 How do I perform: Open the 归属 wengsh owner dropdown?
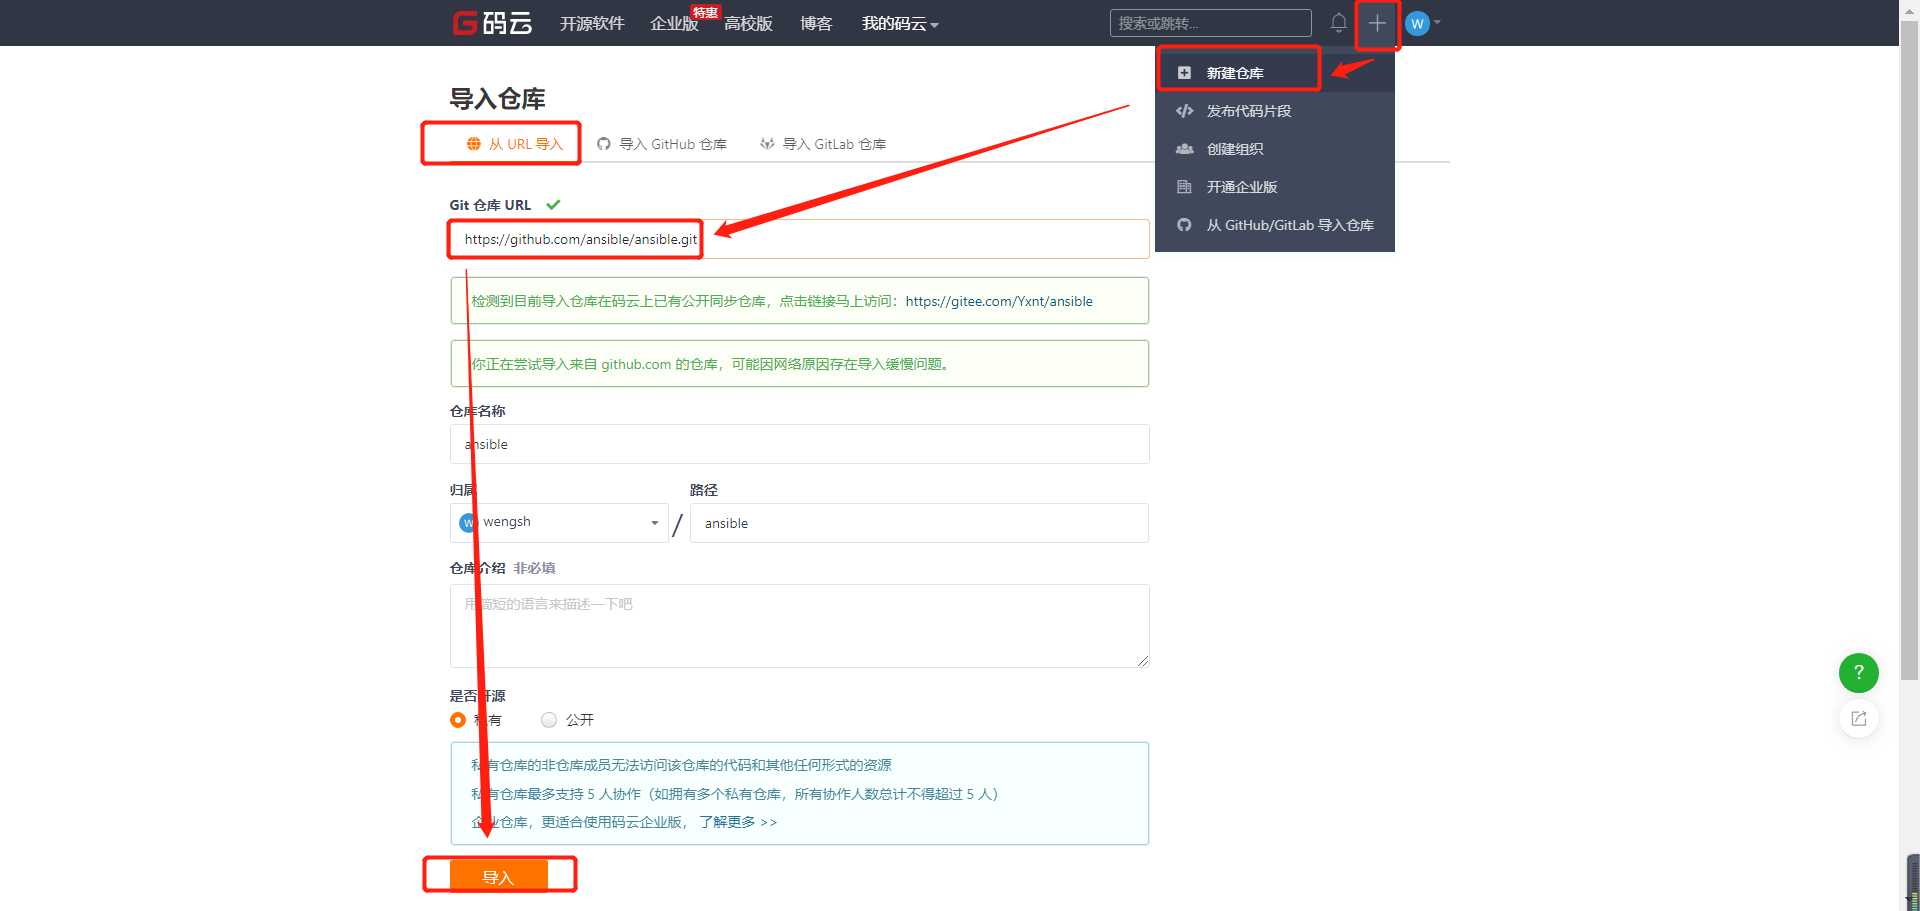click(559, 523)
